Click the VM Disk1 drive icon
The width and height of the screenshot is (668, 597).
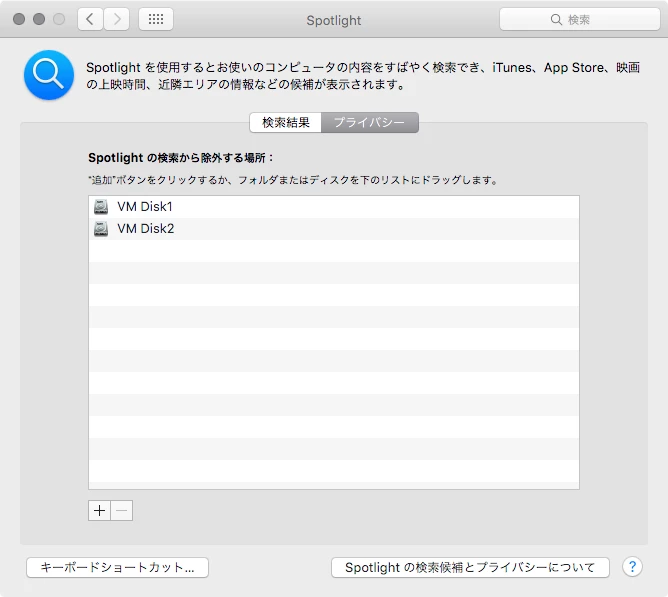tap(101, 207)
